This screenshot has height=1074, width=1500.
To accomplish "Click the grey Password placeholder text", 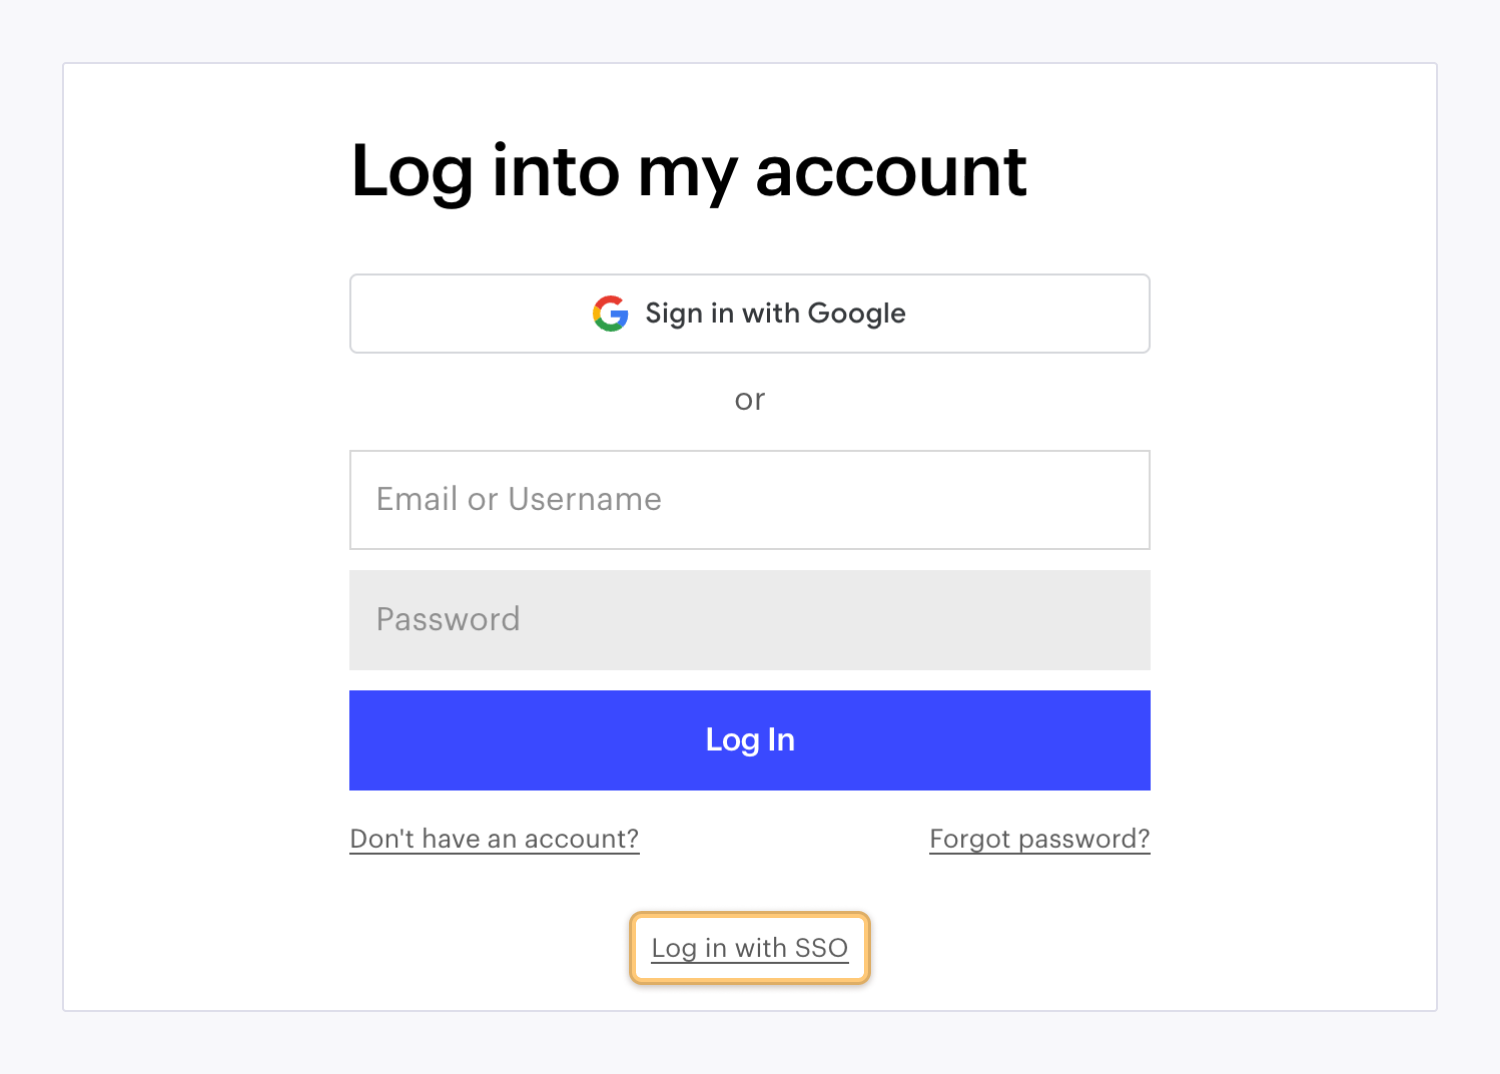I will pyautogui.click(x=447, y=620).
